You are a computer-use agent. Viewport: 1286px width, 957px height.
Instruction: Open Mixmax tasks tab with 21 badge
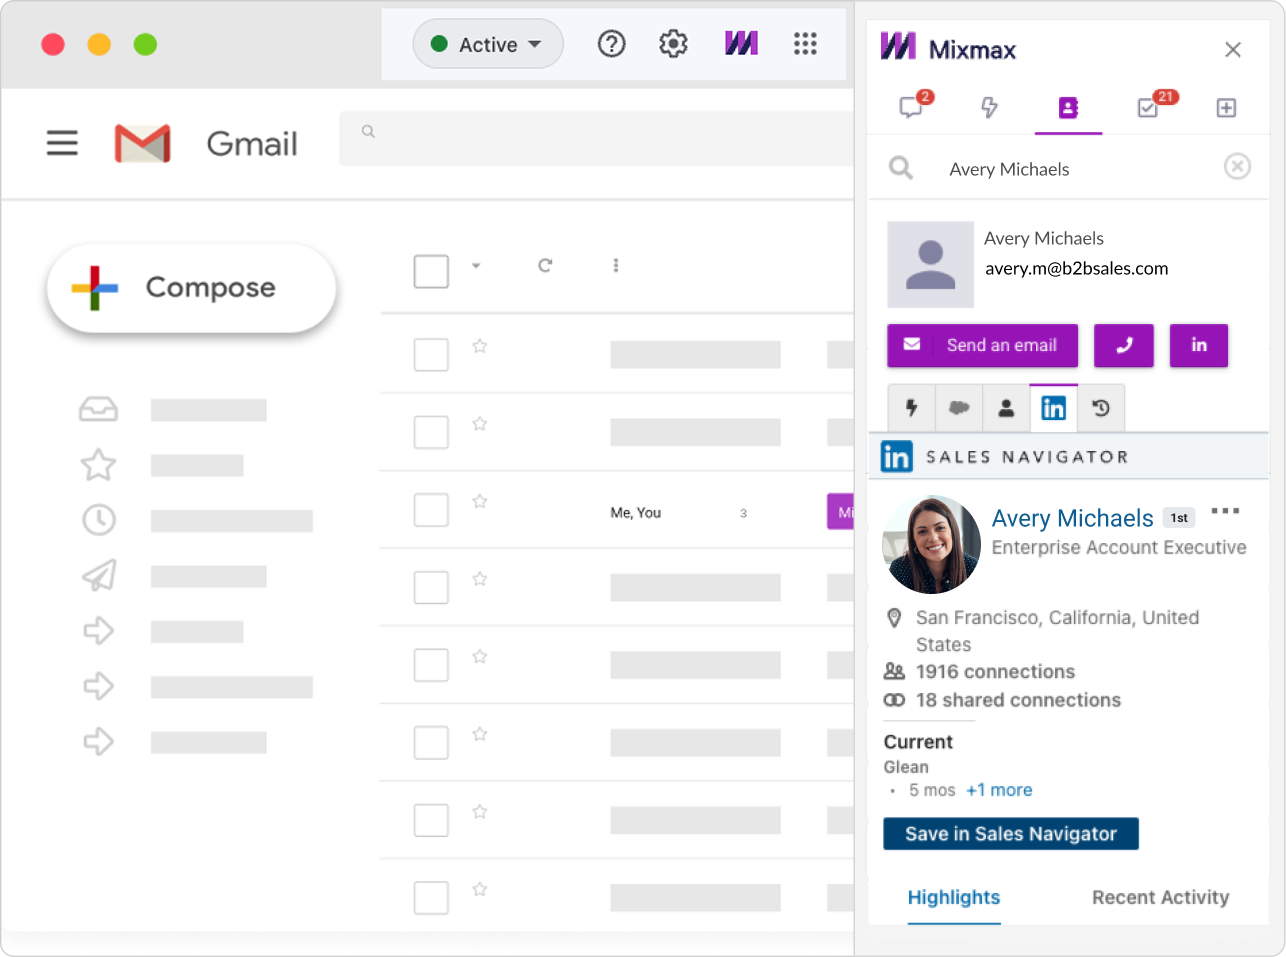point(1155,105)
